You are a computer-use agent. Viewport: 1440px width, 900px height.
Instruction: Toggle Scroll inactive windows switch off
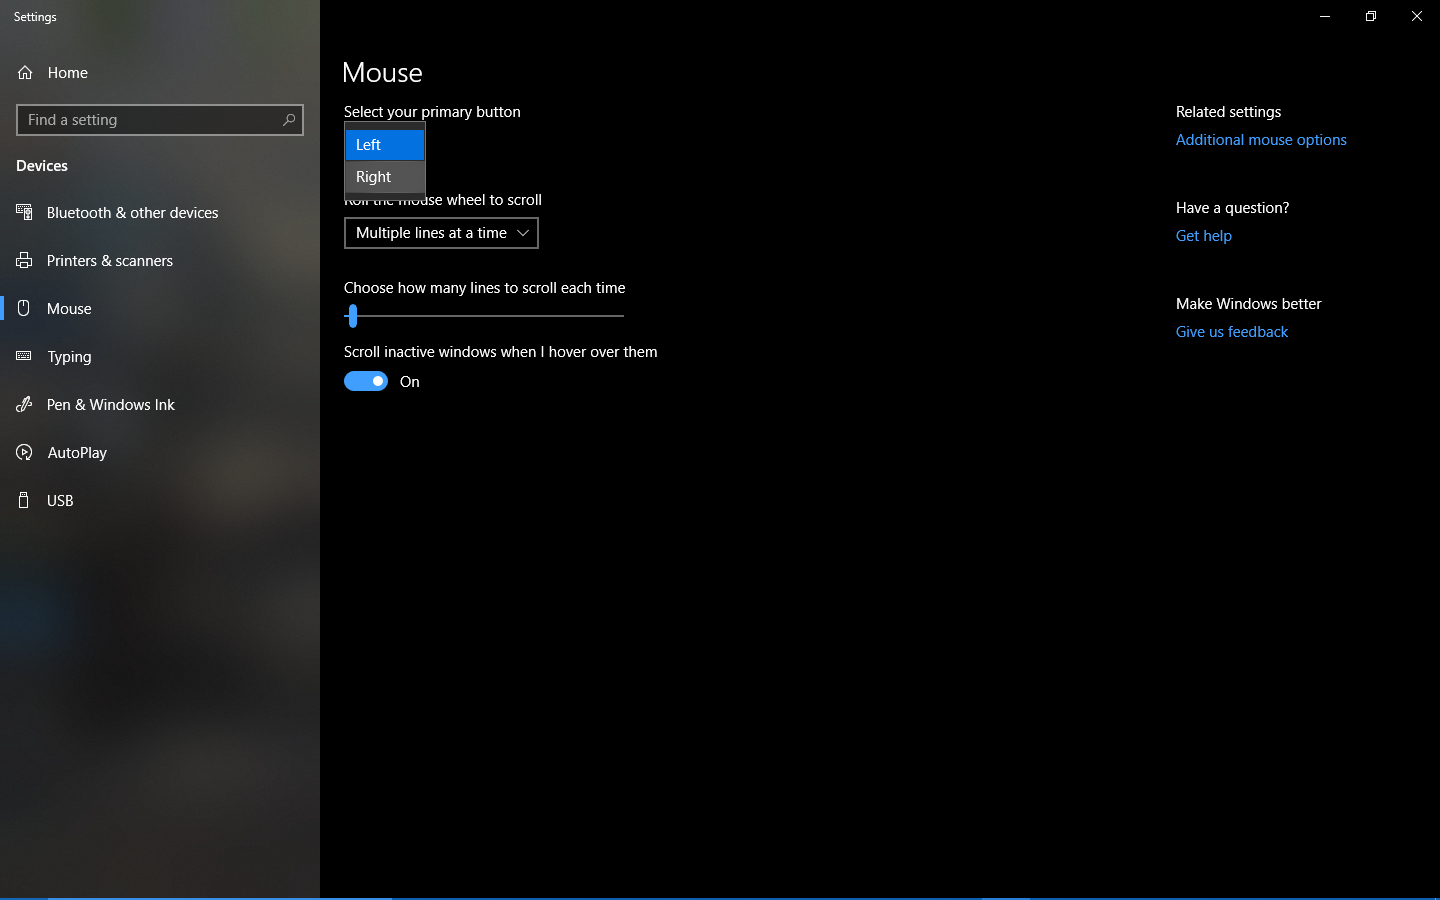point(366,381)
